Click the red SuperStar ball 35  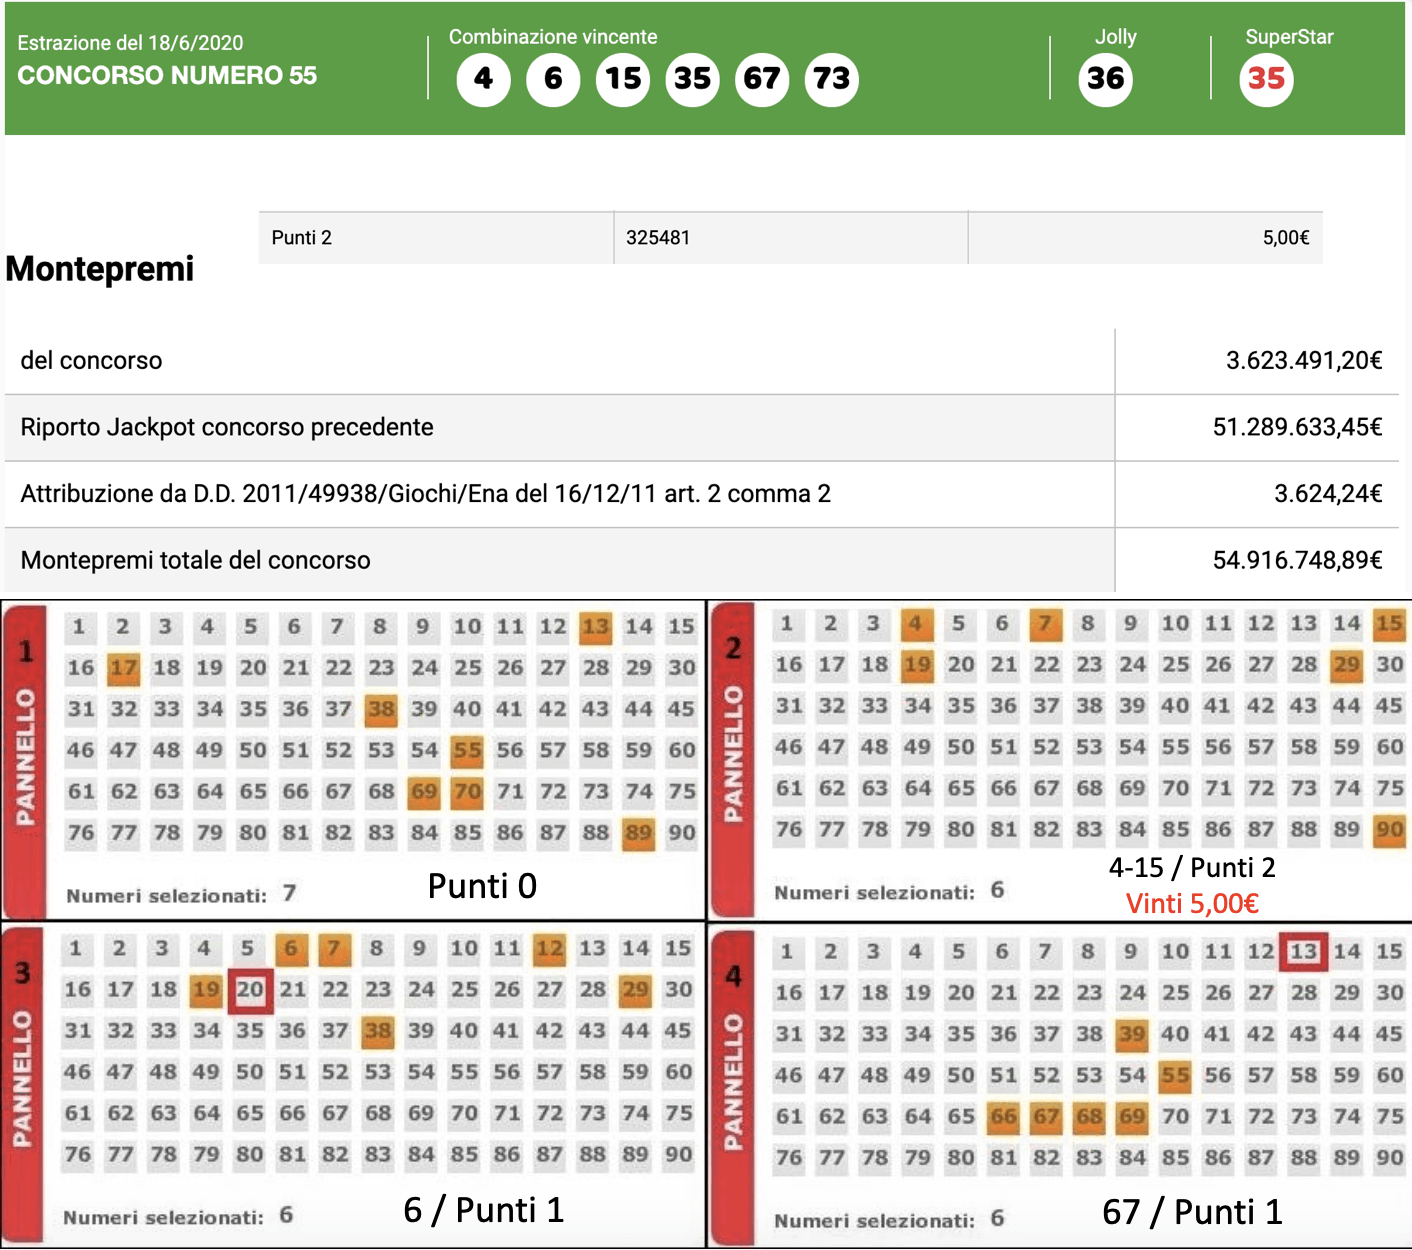pos(1266,79)
